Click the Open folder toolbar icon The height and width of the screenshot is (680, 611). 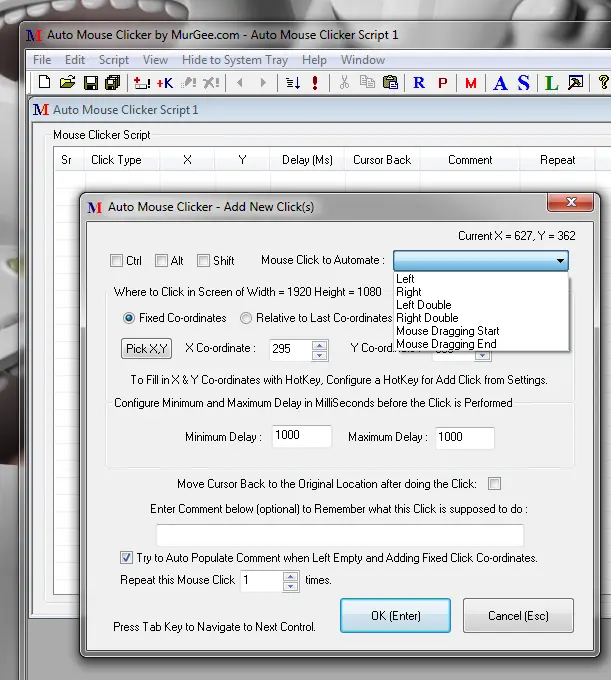pyautogui.click(x=67, y=83)
